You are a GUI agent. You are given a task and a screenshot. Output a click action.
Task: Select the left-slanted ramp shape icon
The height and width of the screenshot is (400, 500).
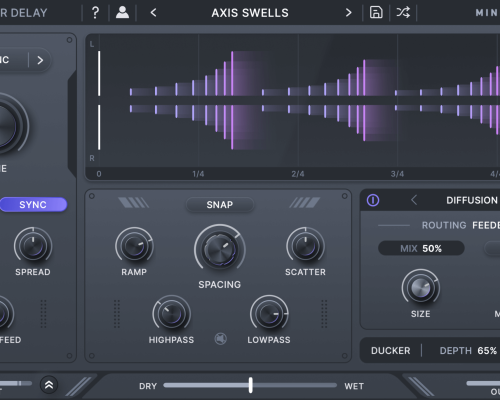[x=133, y=202]
